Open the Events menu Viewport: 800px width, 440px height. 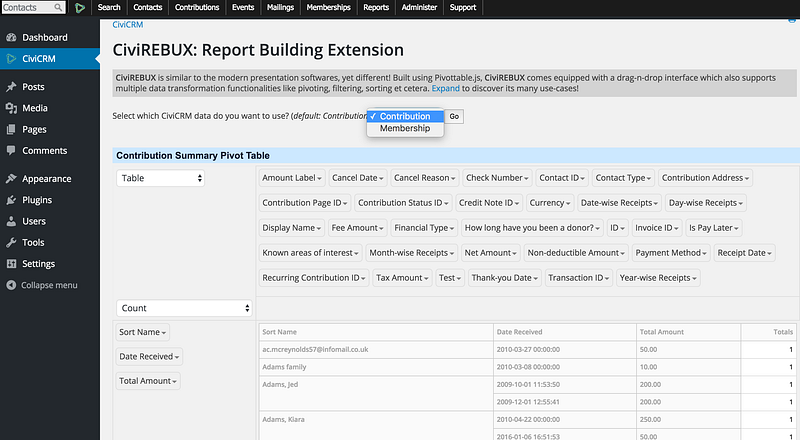pyautogui.click(x=243, y=7)
